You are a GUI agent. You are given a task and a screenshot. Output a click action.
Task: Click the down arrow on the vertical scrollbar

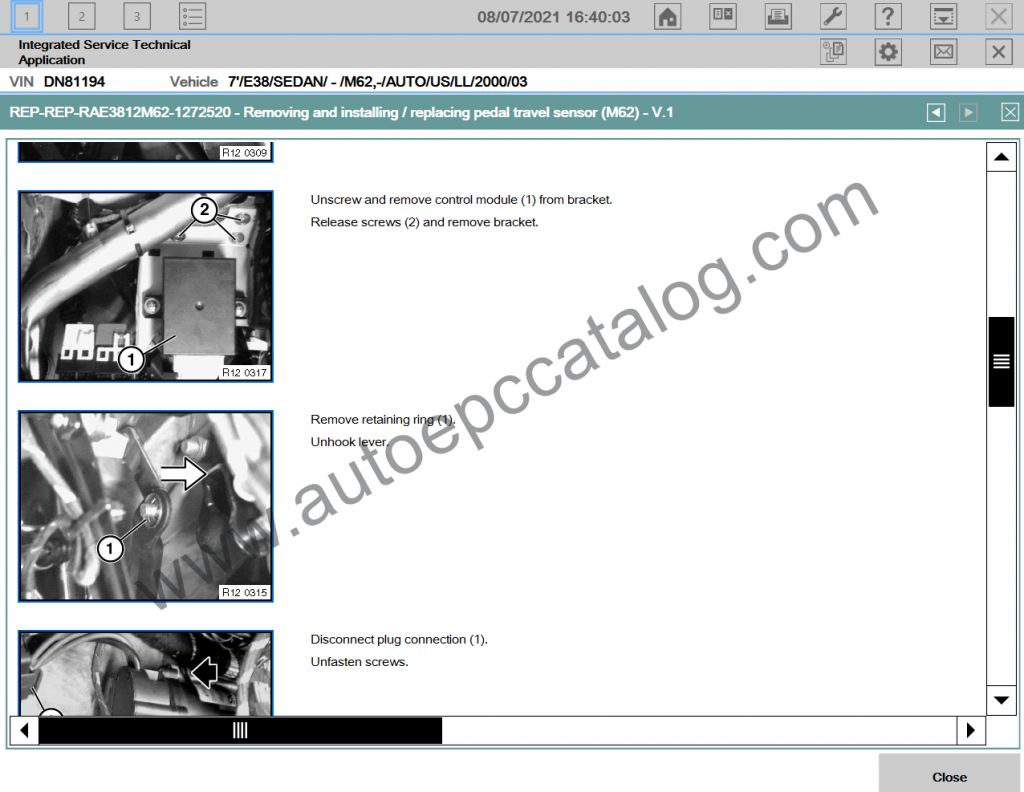click(1000, 700)
